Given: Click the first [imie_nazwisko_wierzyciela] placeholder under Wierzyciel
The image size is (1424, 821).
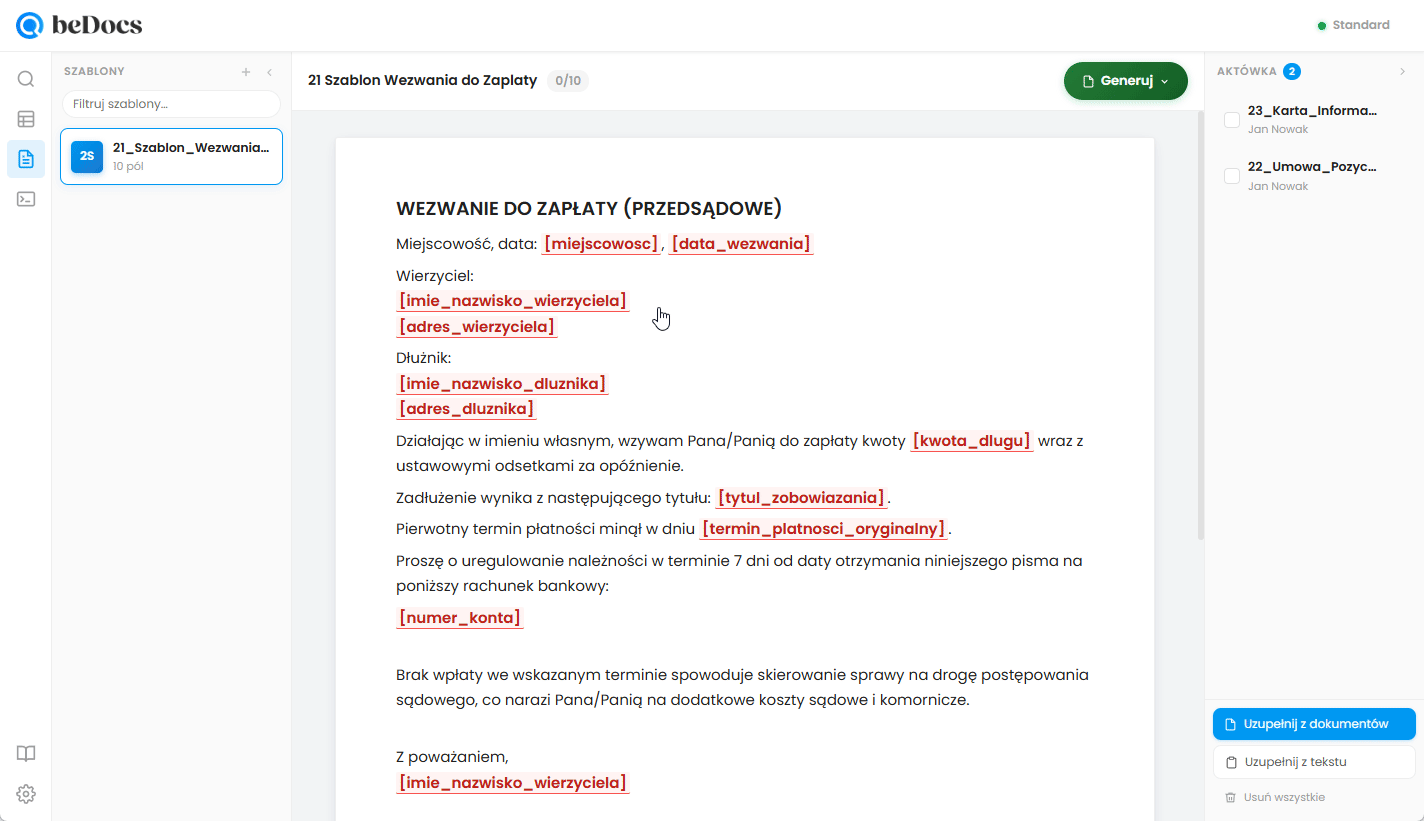Looking at the screenshot, I should tap(513, 301).
